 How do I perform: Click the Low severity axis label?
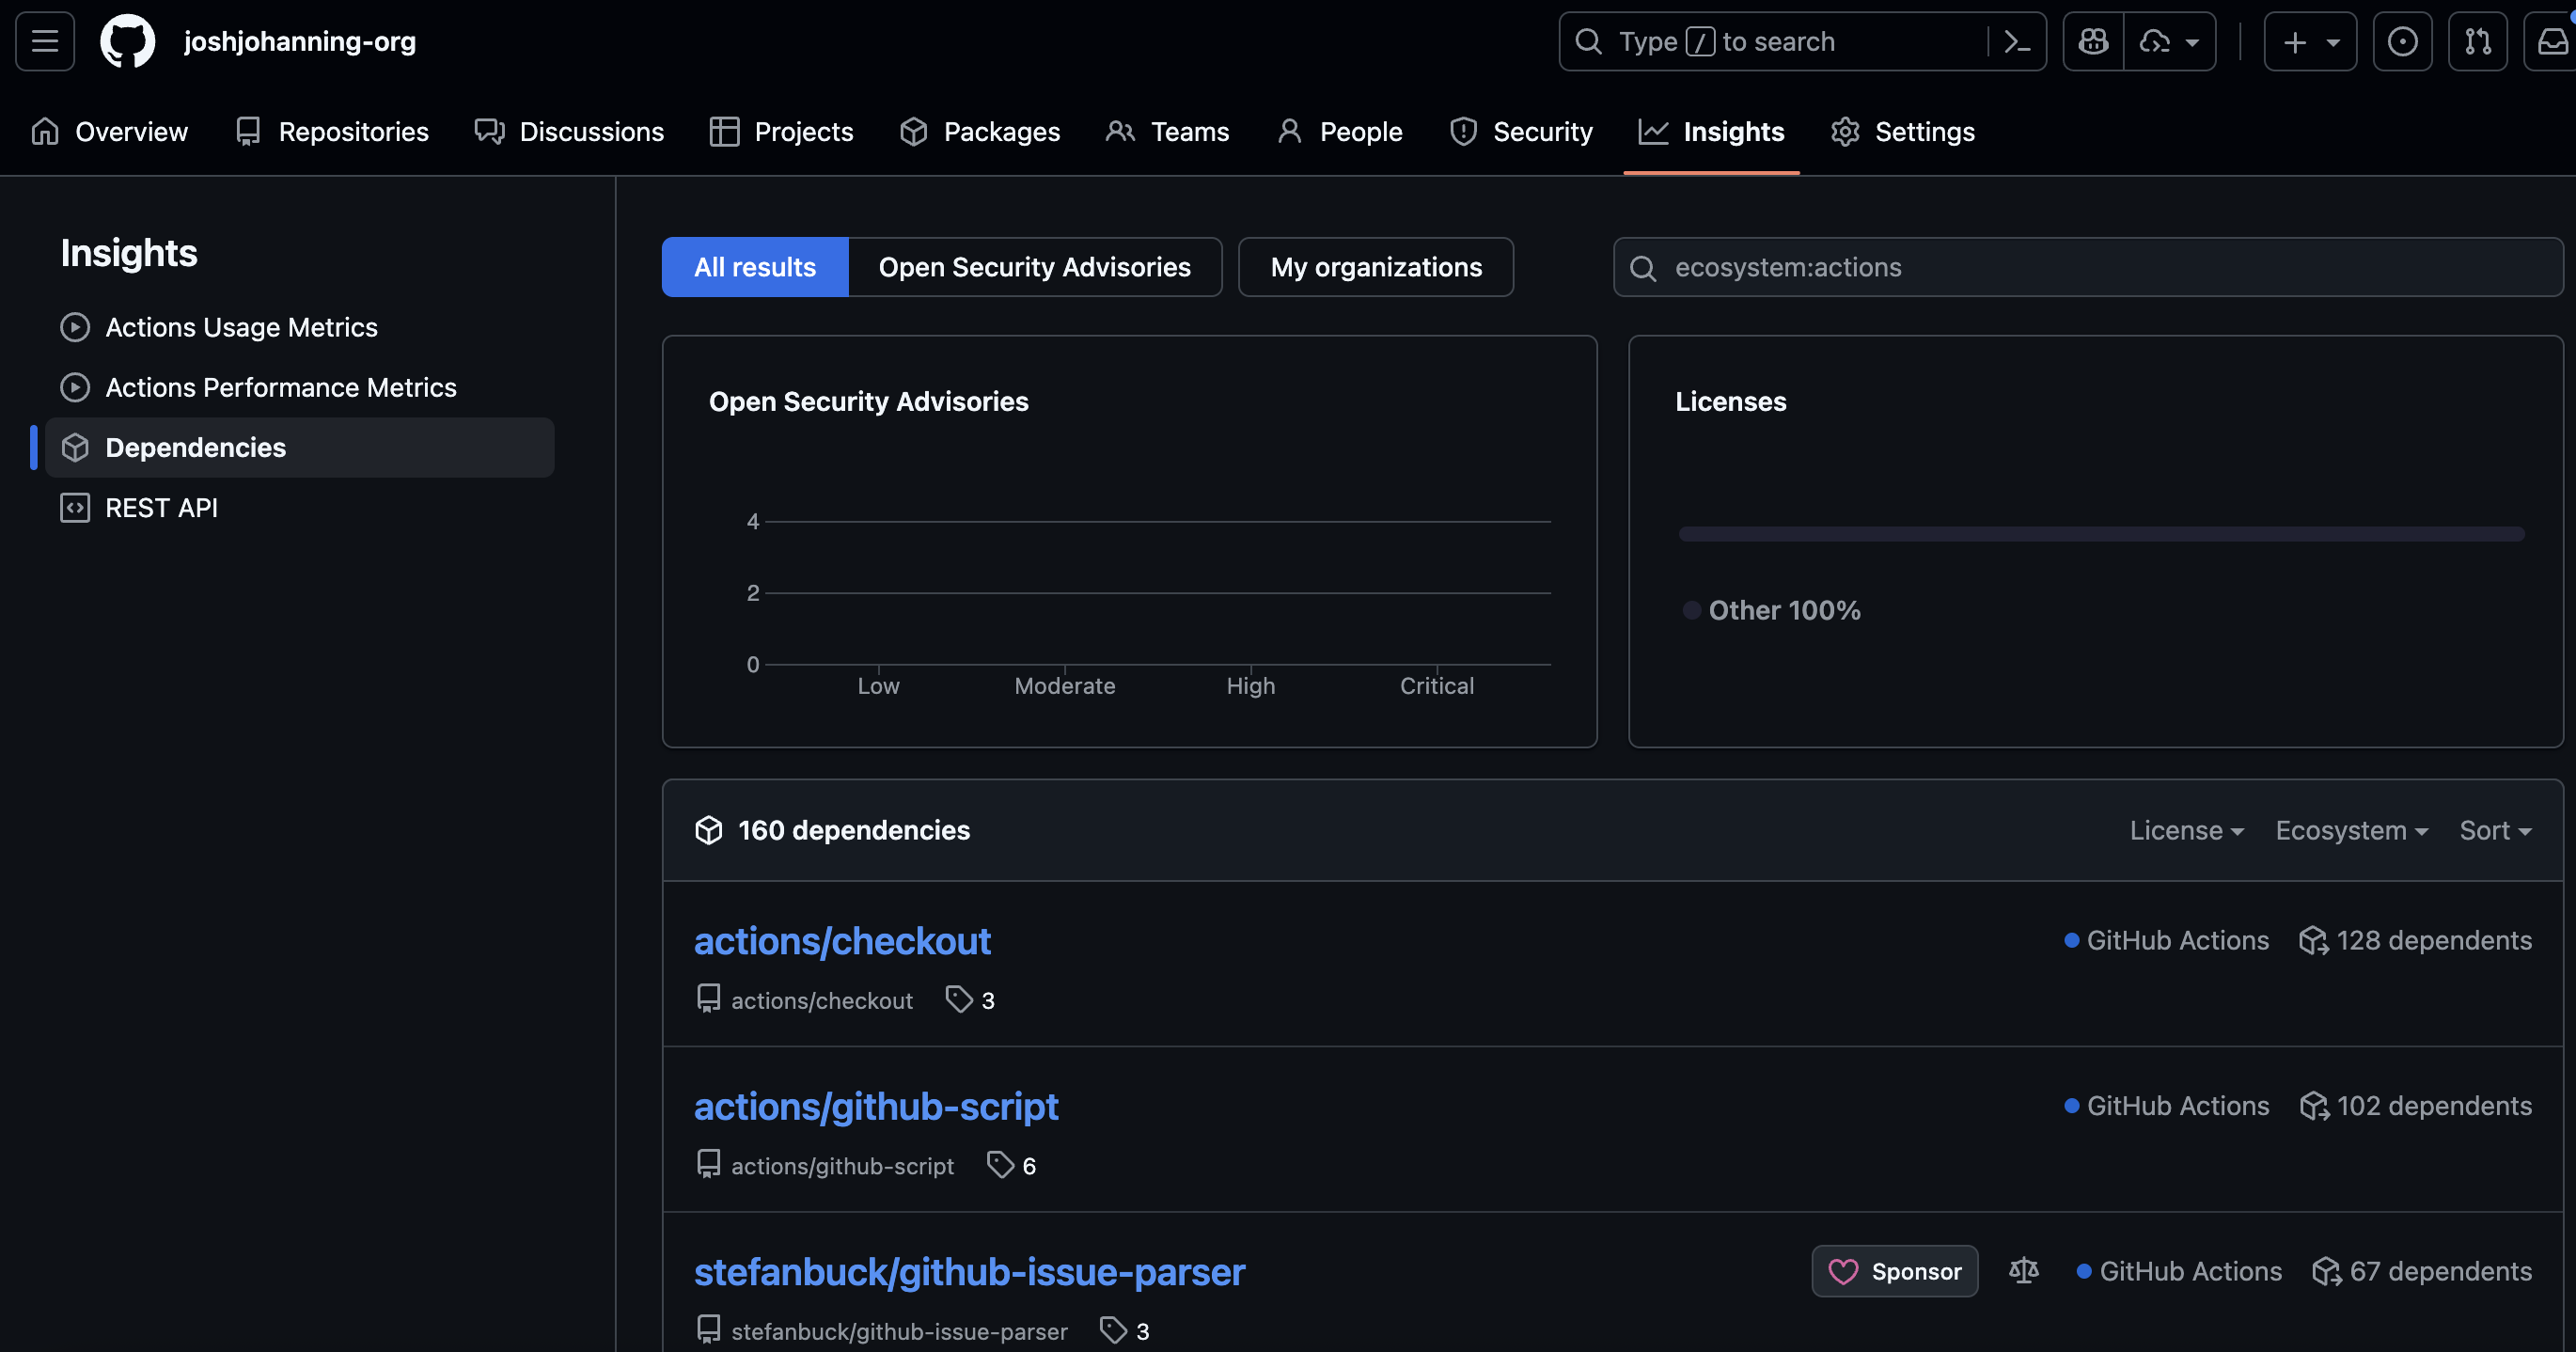pyautogui.click(x=878, y=686)
